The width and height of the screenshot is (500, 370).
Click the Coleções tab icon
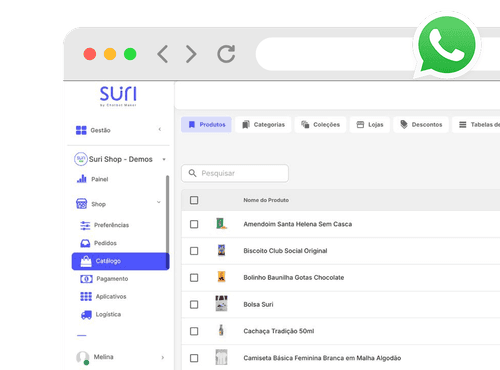(305, 124)
